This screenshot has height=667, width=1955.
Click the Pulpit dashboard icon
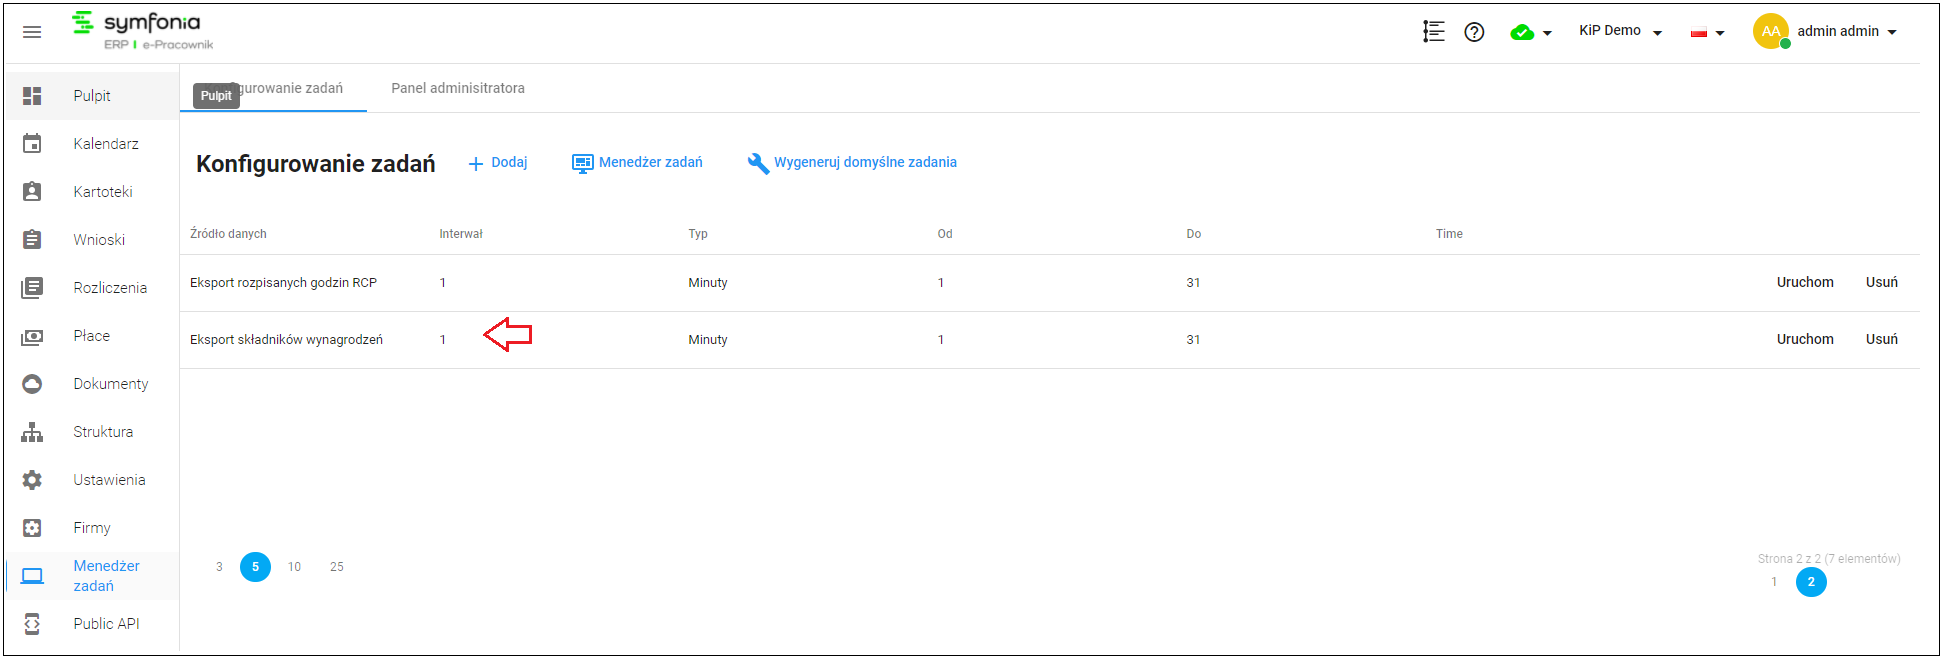(x=32, y=96)
